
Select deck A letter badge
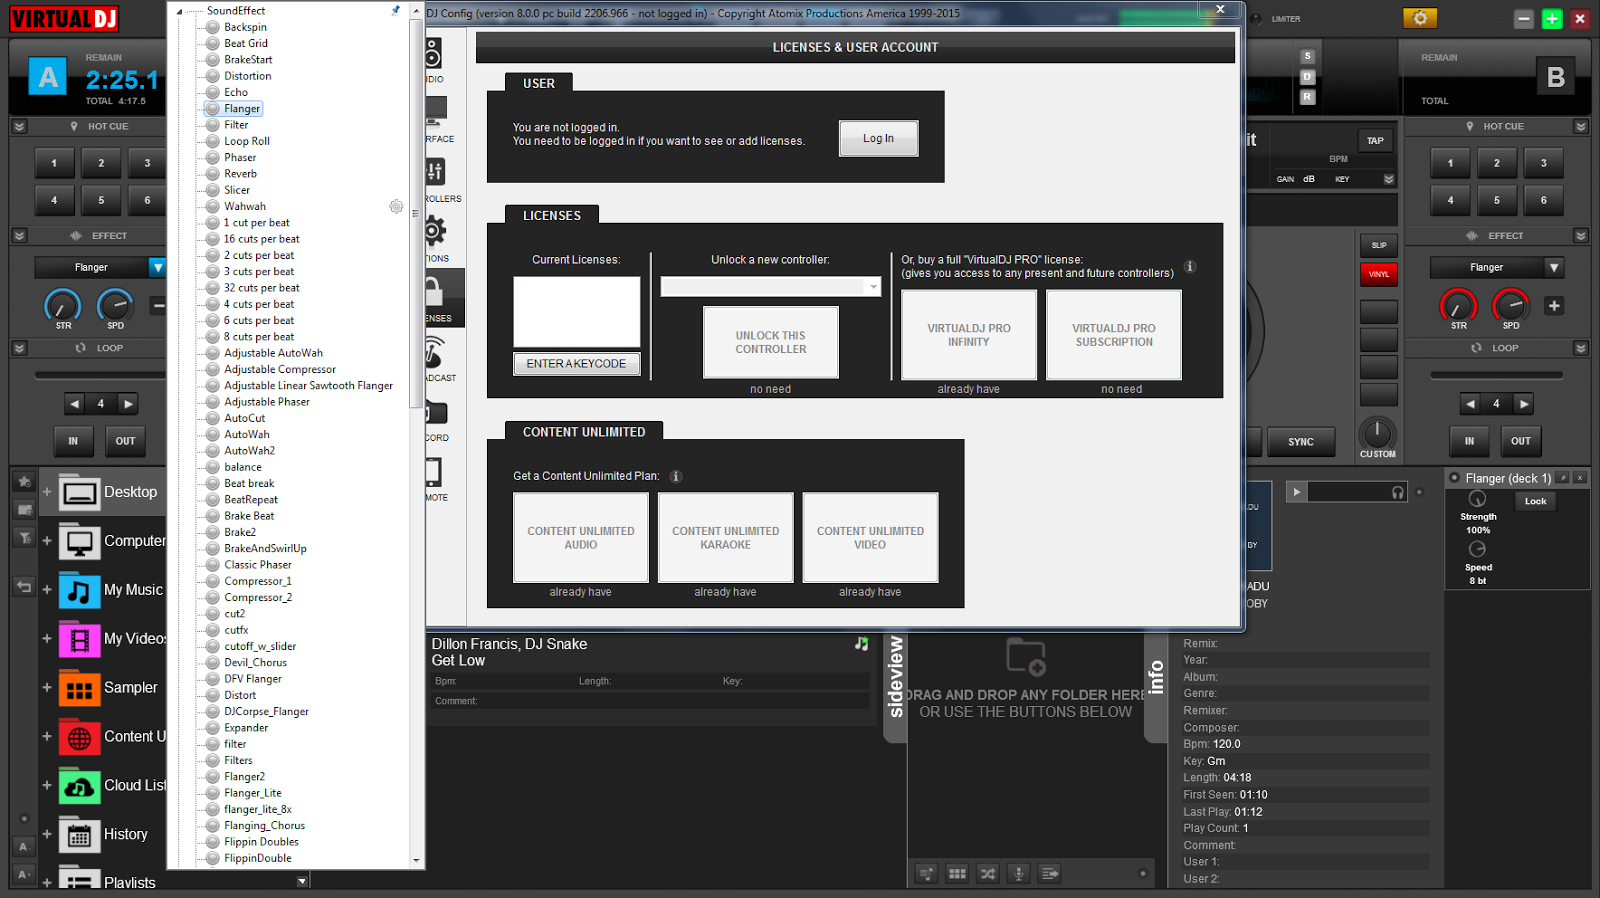pyautogui.click(x=48, y=77)
